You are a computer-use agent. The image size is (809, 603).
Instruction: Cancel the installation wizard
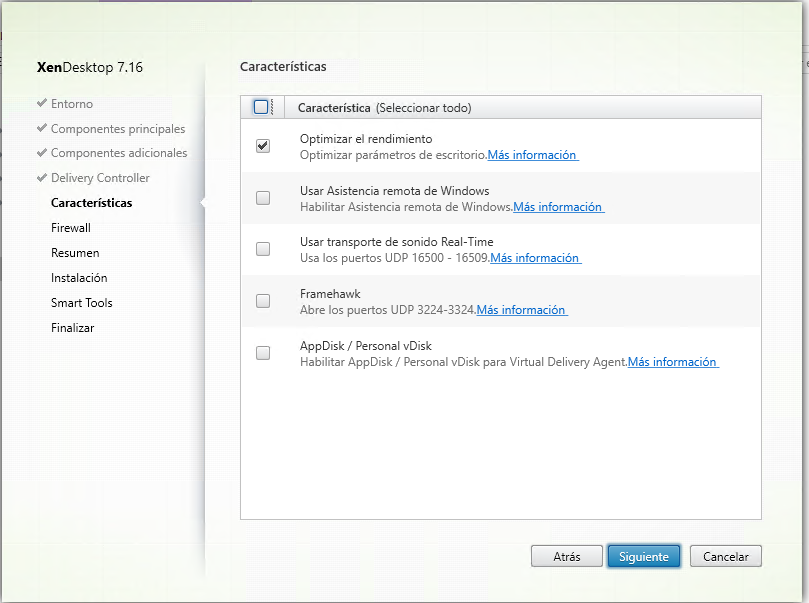pyautogui.click(x=725, y=557)
